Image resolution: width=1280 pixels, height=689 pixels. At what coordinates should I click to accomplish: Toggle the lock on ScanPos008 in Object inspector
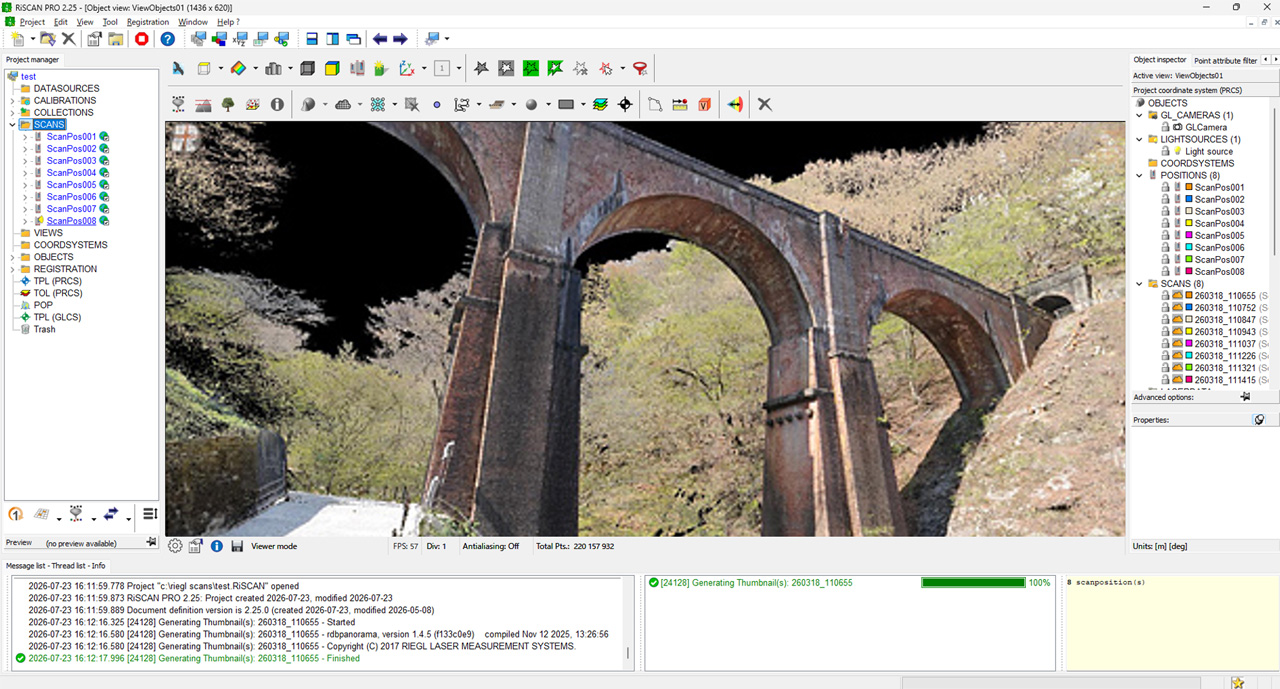pyautogui.click(x=1166, y=271)
